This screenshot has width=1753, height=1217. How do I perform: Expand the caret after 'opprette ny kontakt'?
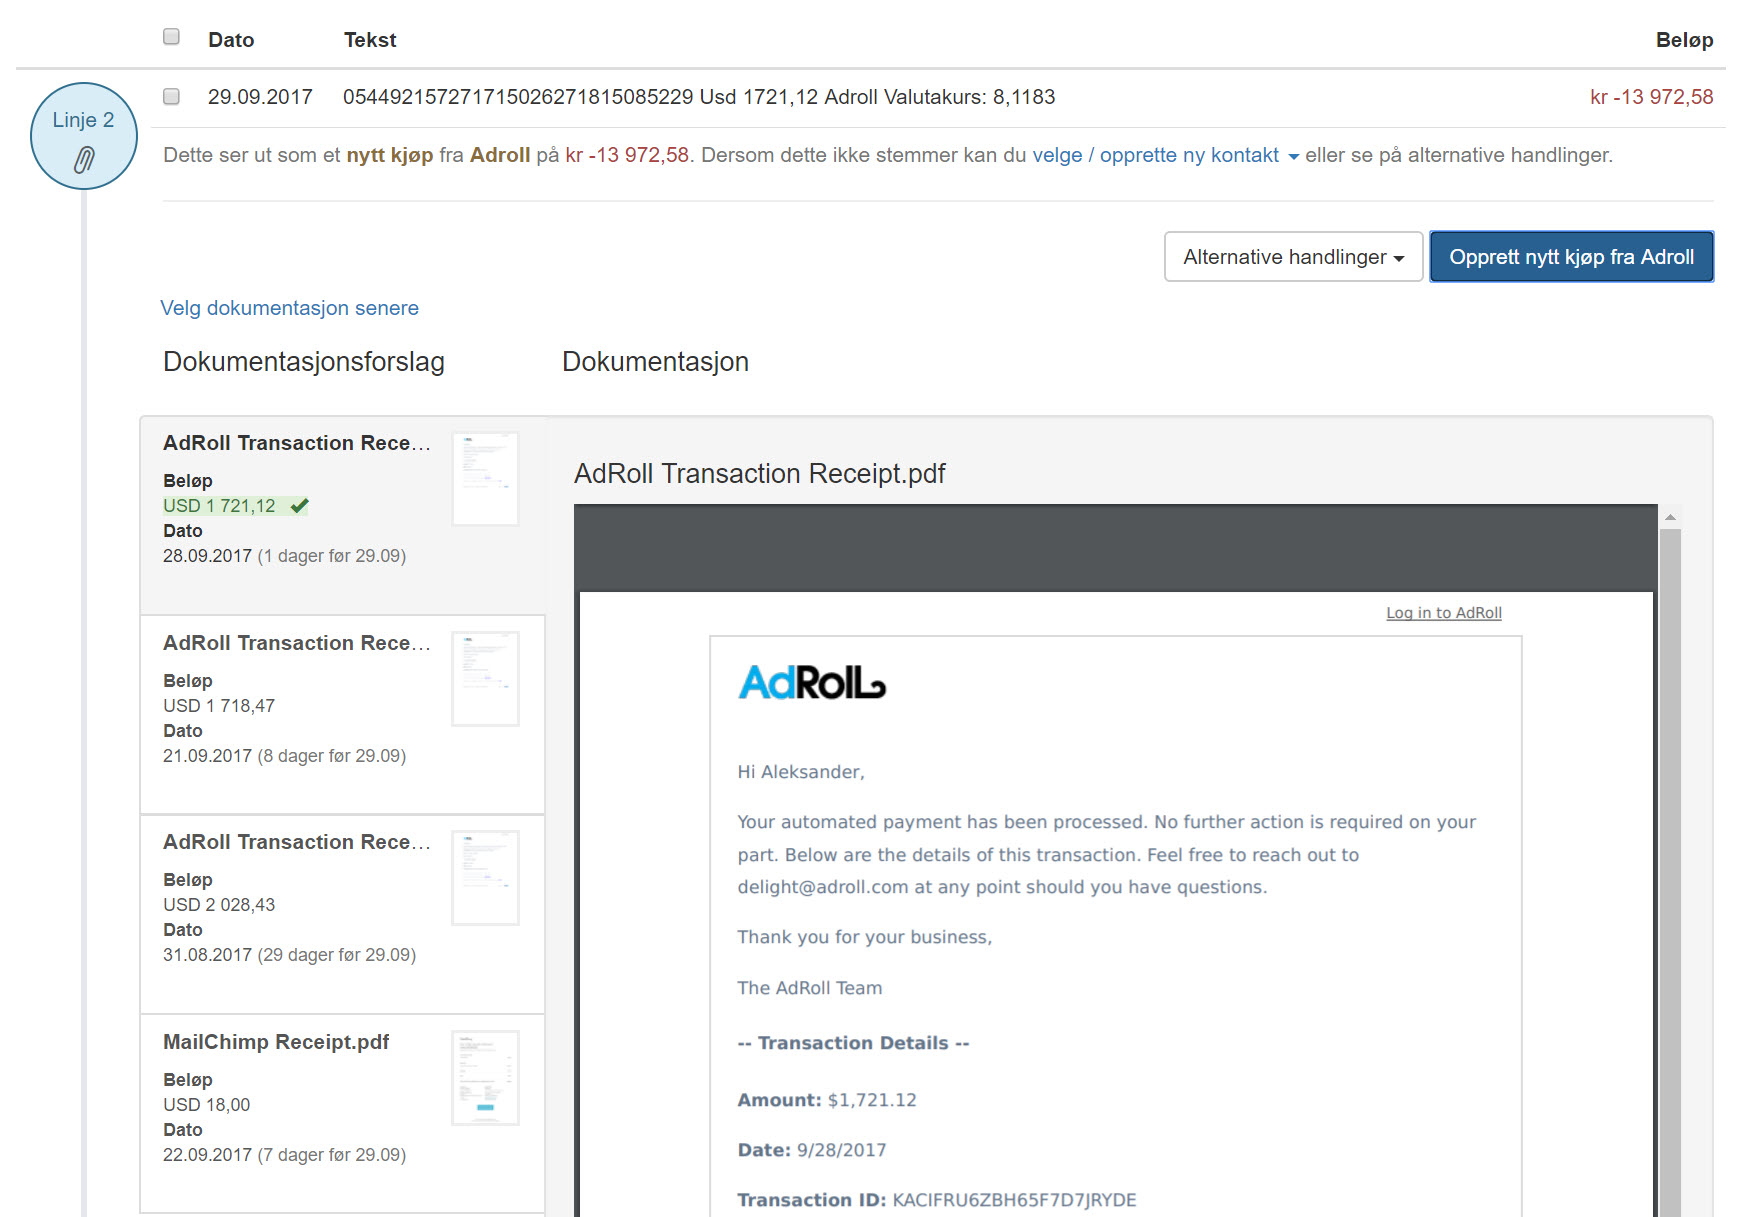(1293, 157)
